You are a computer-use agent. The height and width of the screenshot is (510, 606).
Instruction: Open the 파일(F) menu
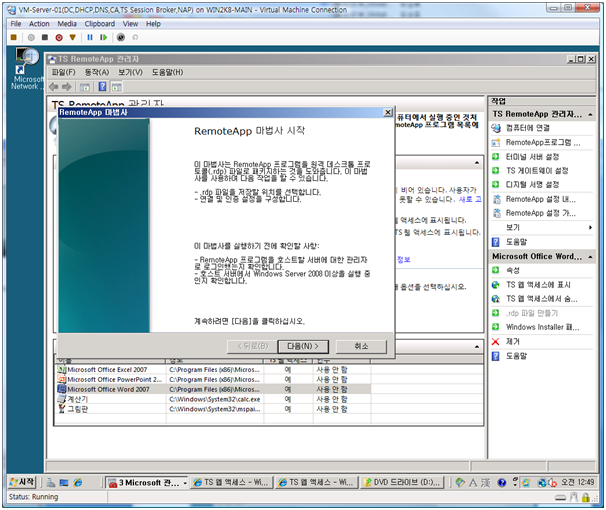coord(63,72)
